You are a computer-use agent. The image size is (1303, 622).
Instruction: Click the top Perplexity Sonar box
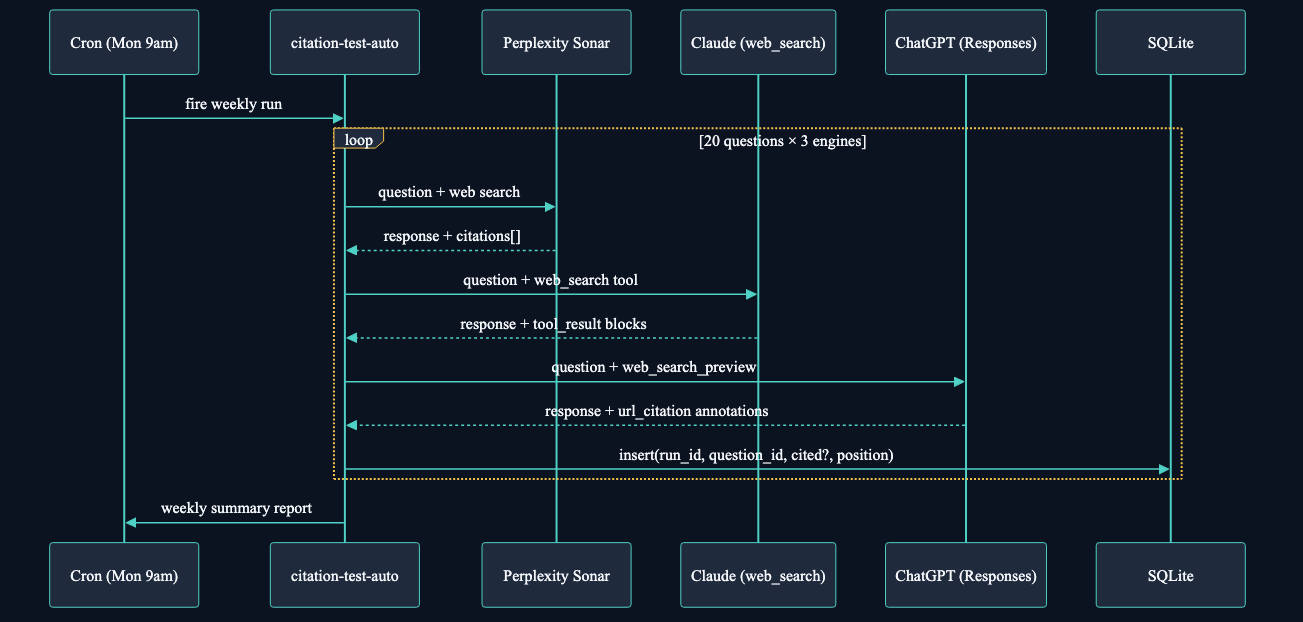click(x=556, y=43)
